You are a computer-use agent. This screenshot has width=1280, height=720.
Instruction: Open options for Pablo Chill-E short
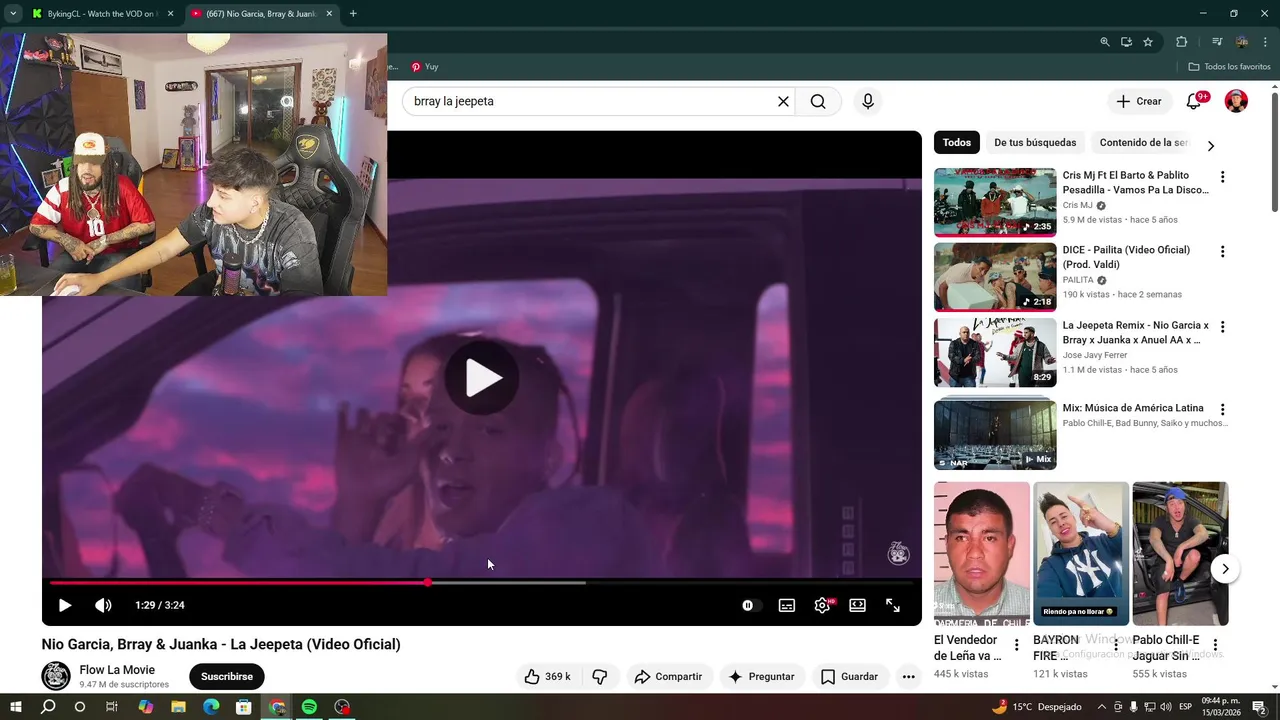tap(1215, 645)
